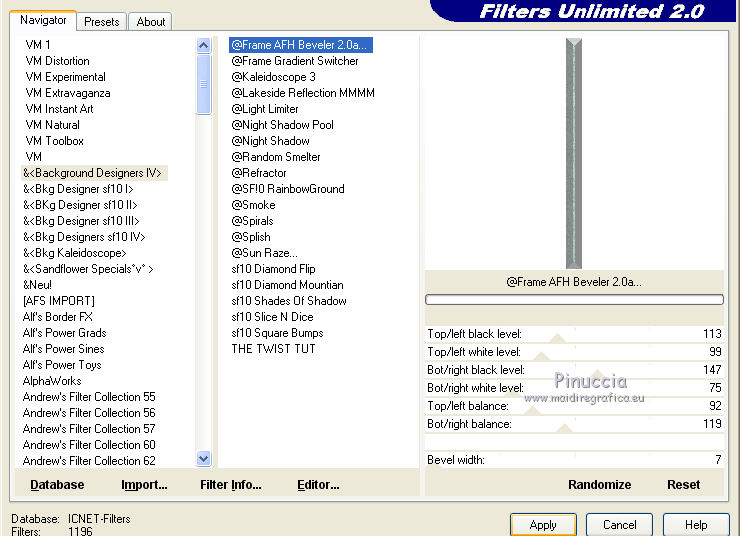
Task: Select VM Extravaganza category
Action: coord(68,93)
